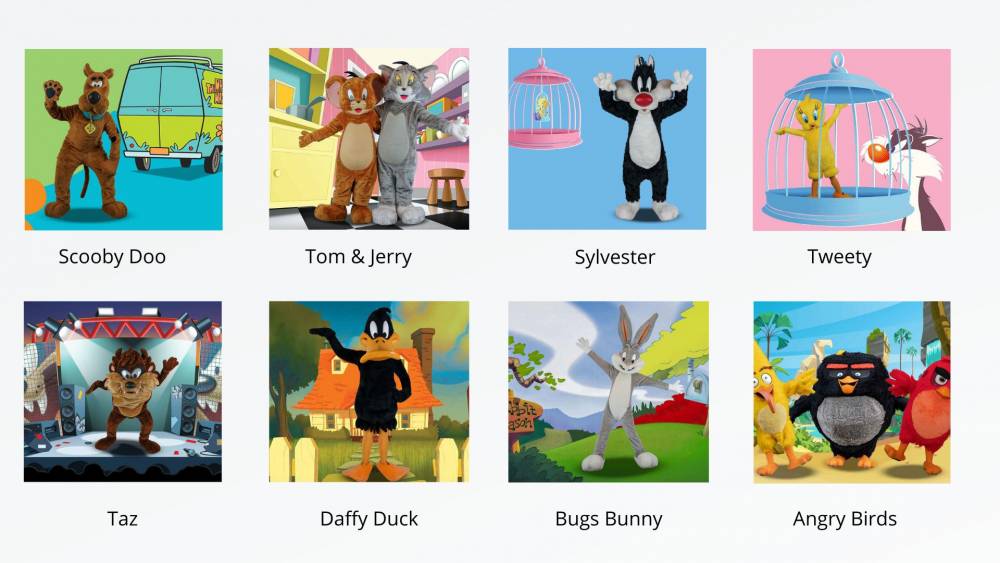Open the Scooby Doo mascot thumbnail
The height and width of the screenshot is (563, 1000).
[x=124, y=139]
